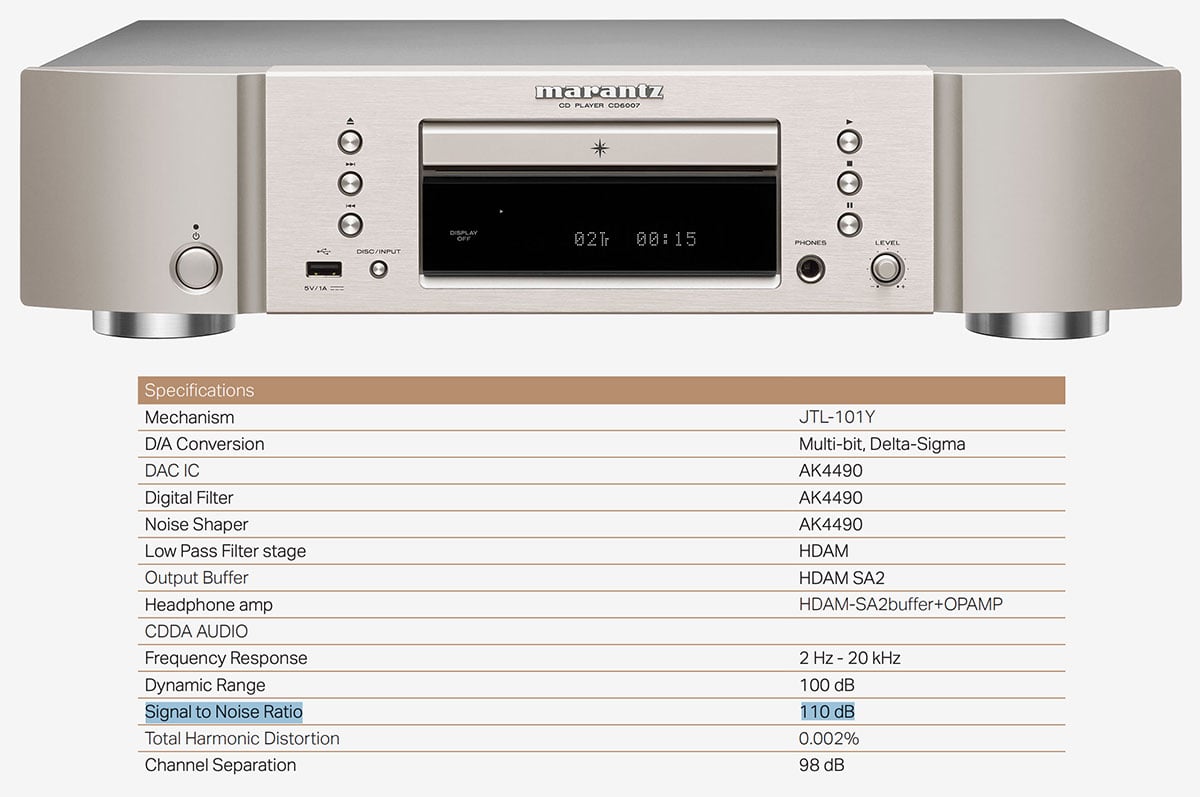Click the "D/A Conversion" row label

click(x=205, y=444)
